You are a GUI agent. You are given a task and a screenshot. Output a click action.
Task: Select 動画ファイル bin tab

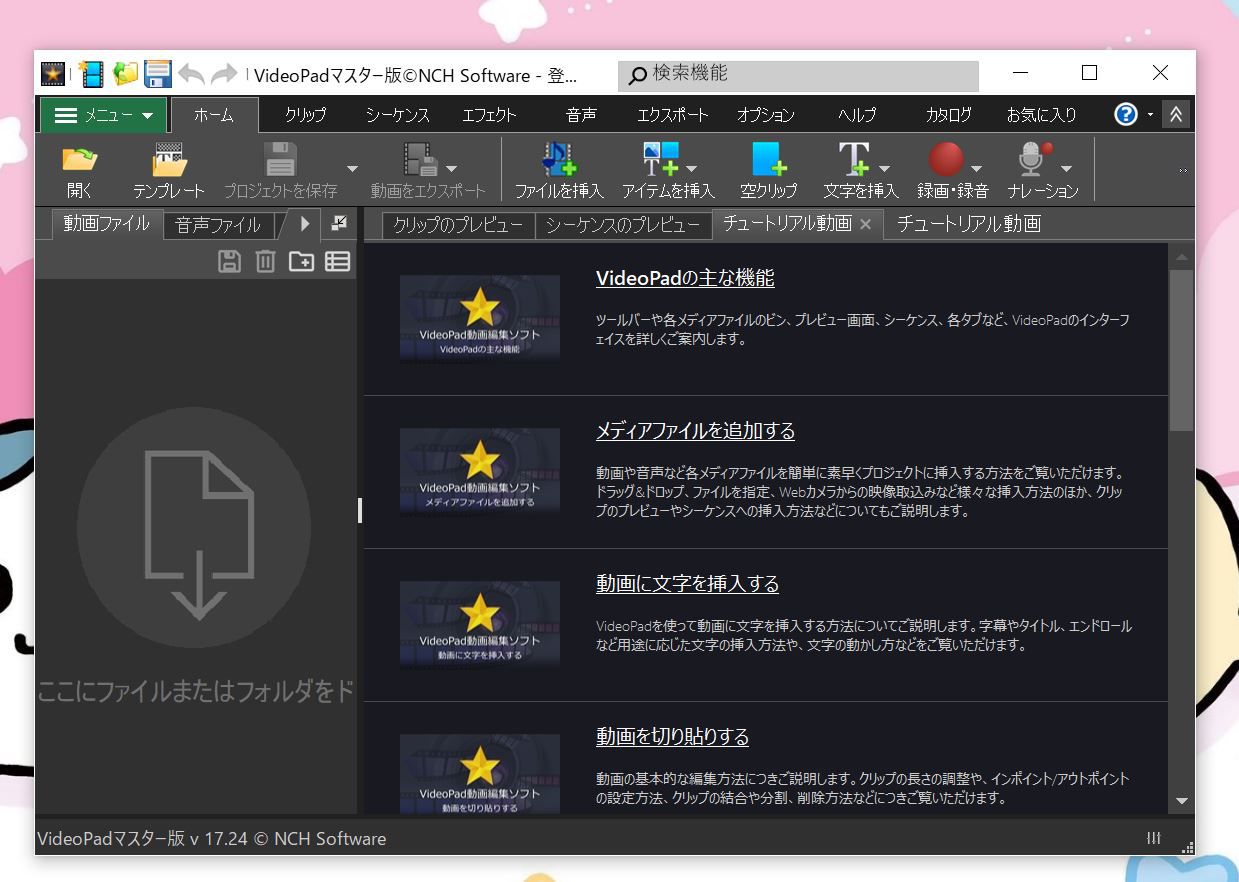pyautogui.click(x=106, y=224)
